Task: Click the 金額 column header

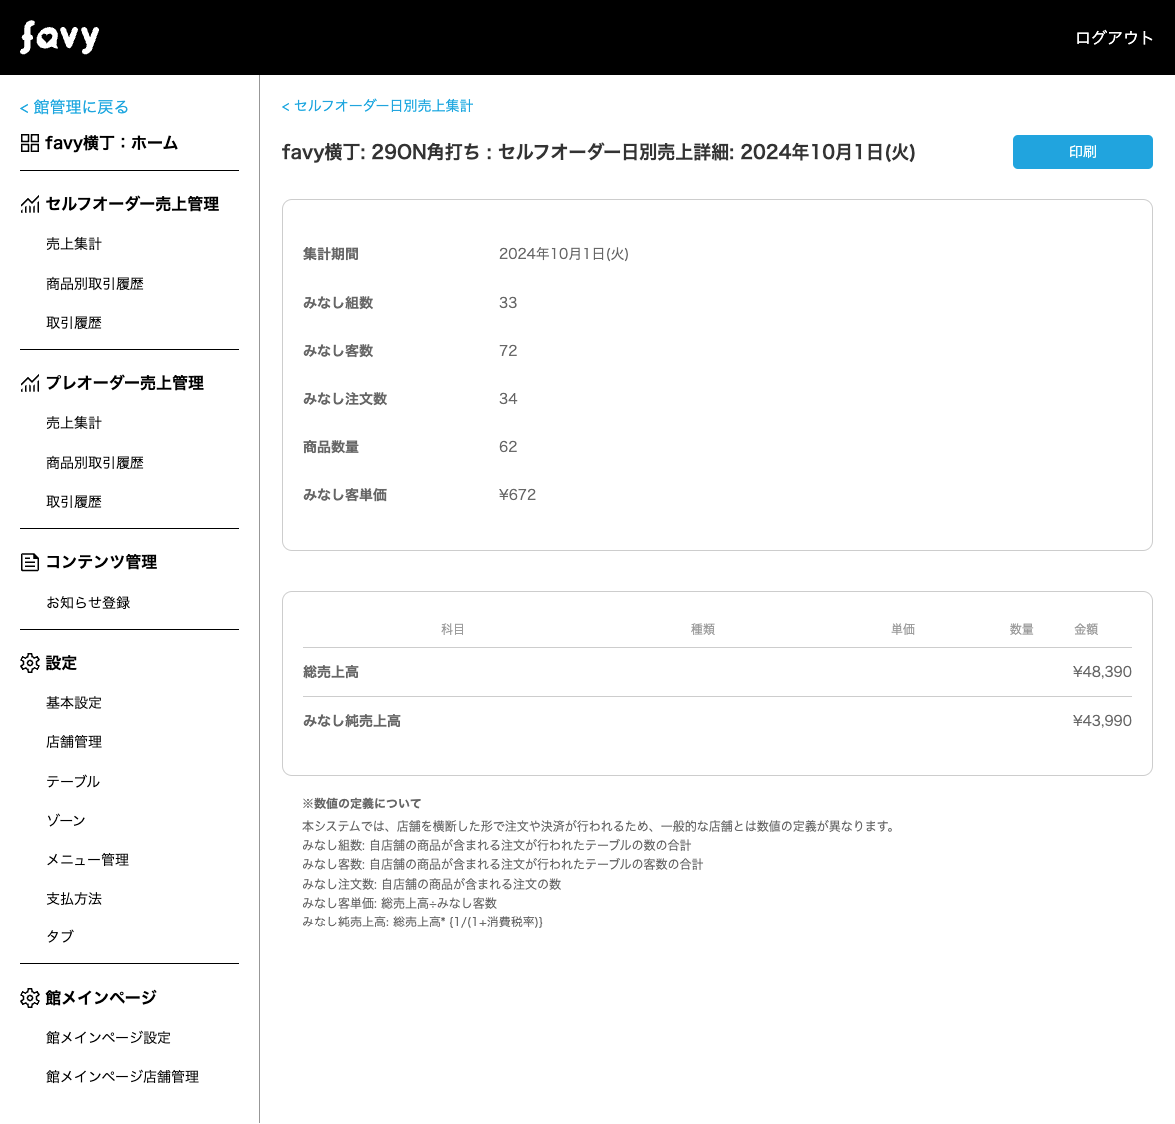Action: (x=1086, y=629)
